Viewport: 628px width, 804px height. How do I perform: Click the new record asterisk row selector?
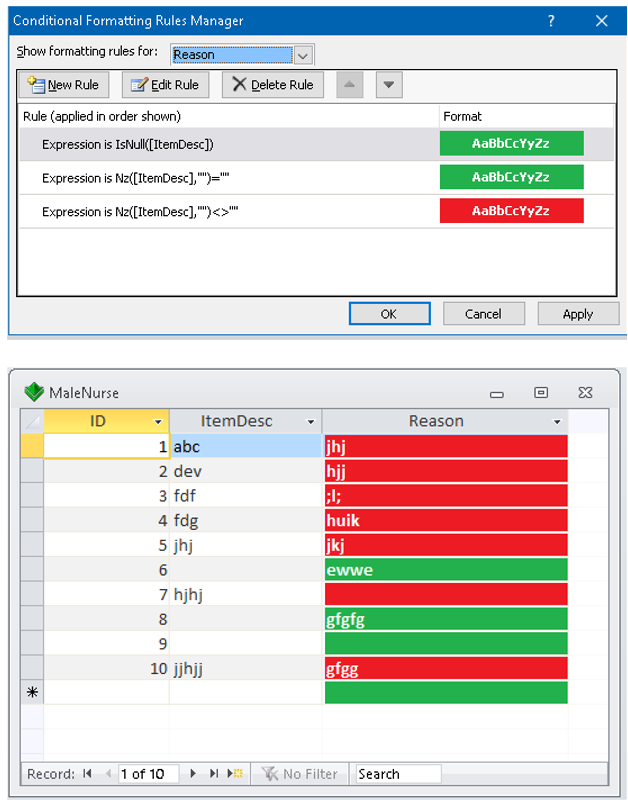point(32,692)
